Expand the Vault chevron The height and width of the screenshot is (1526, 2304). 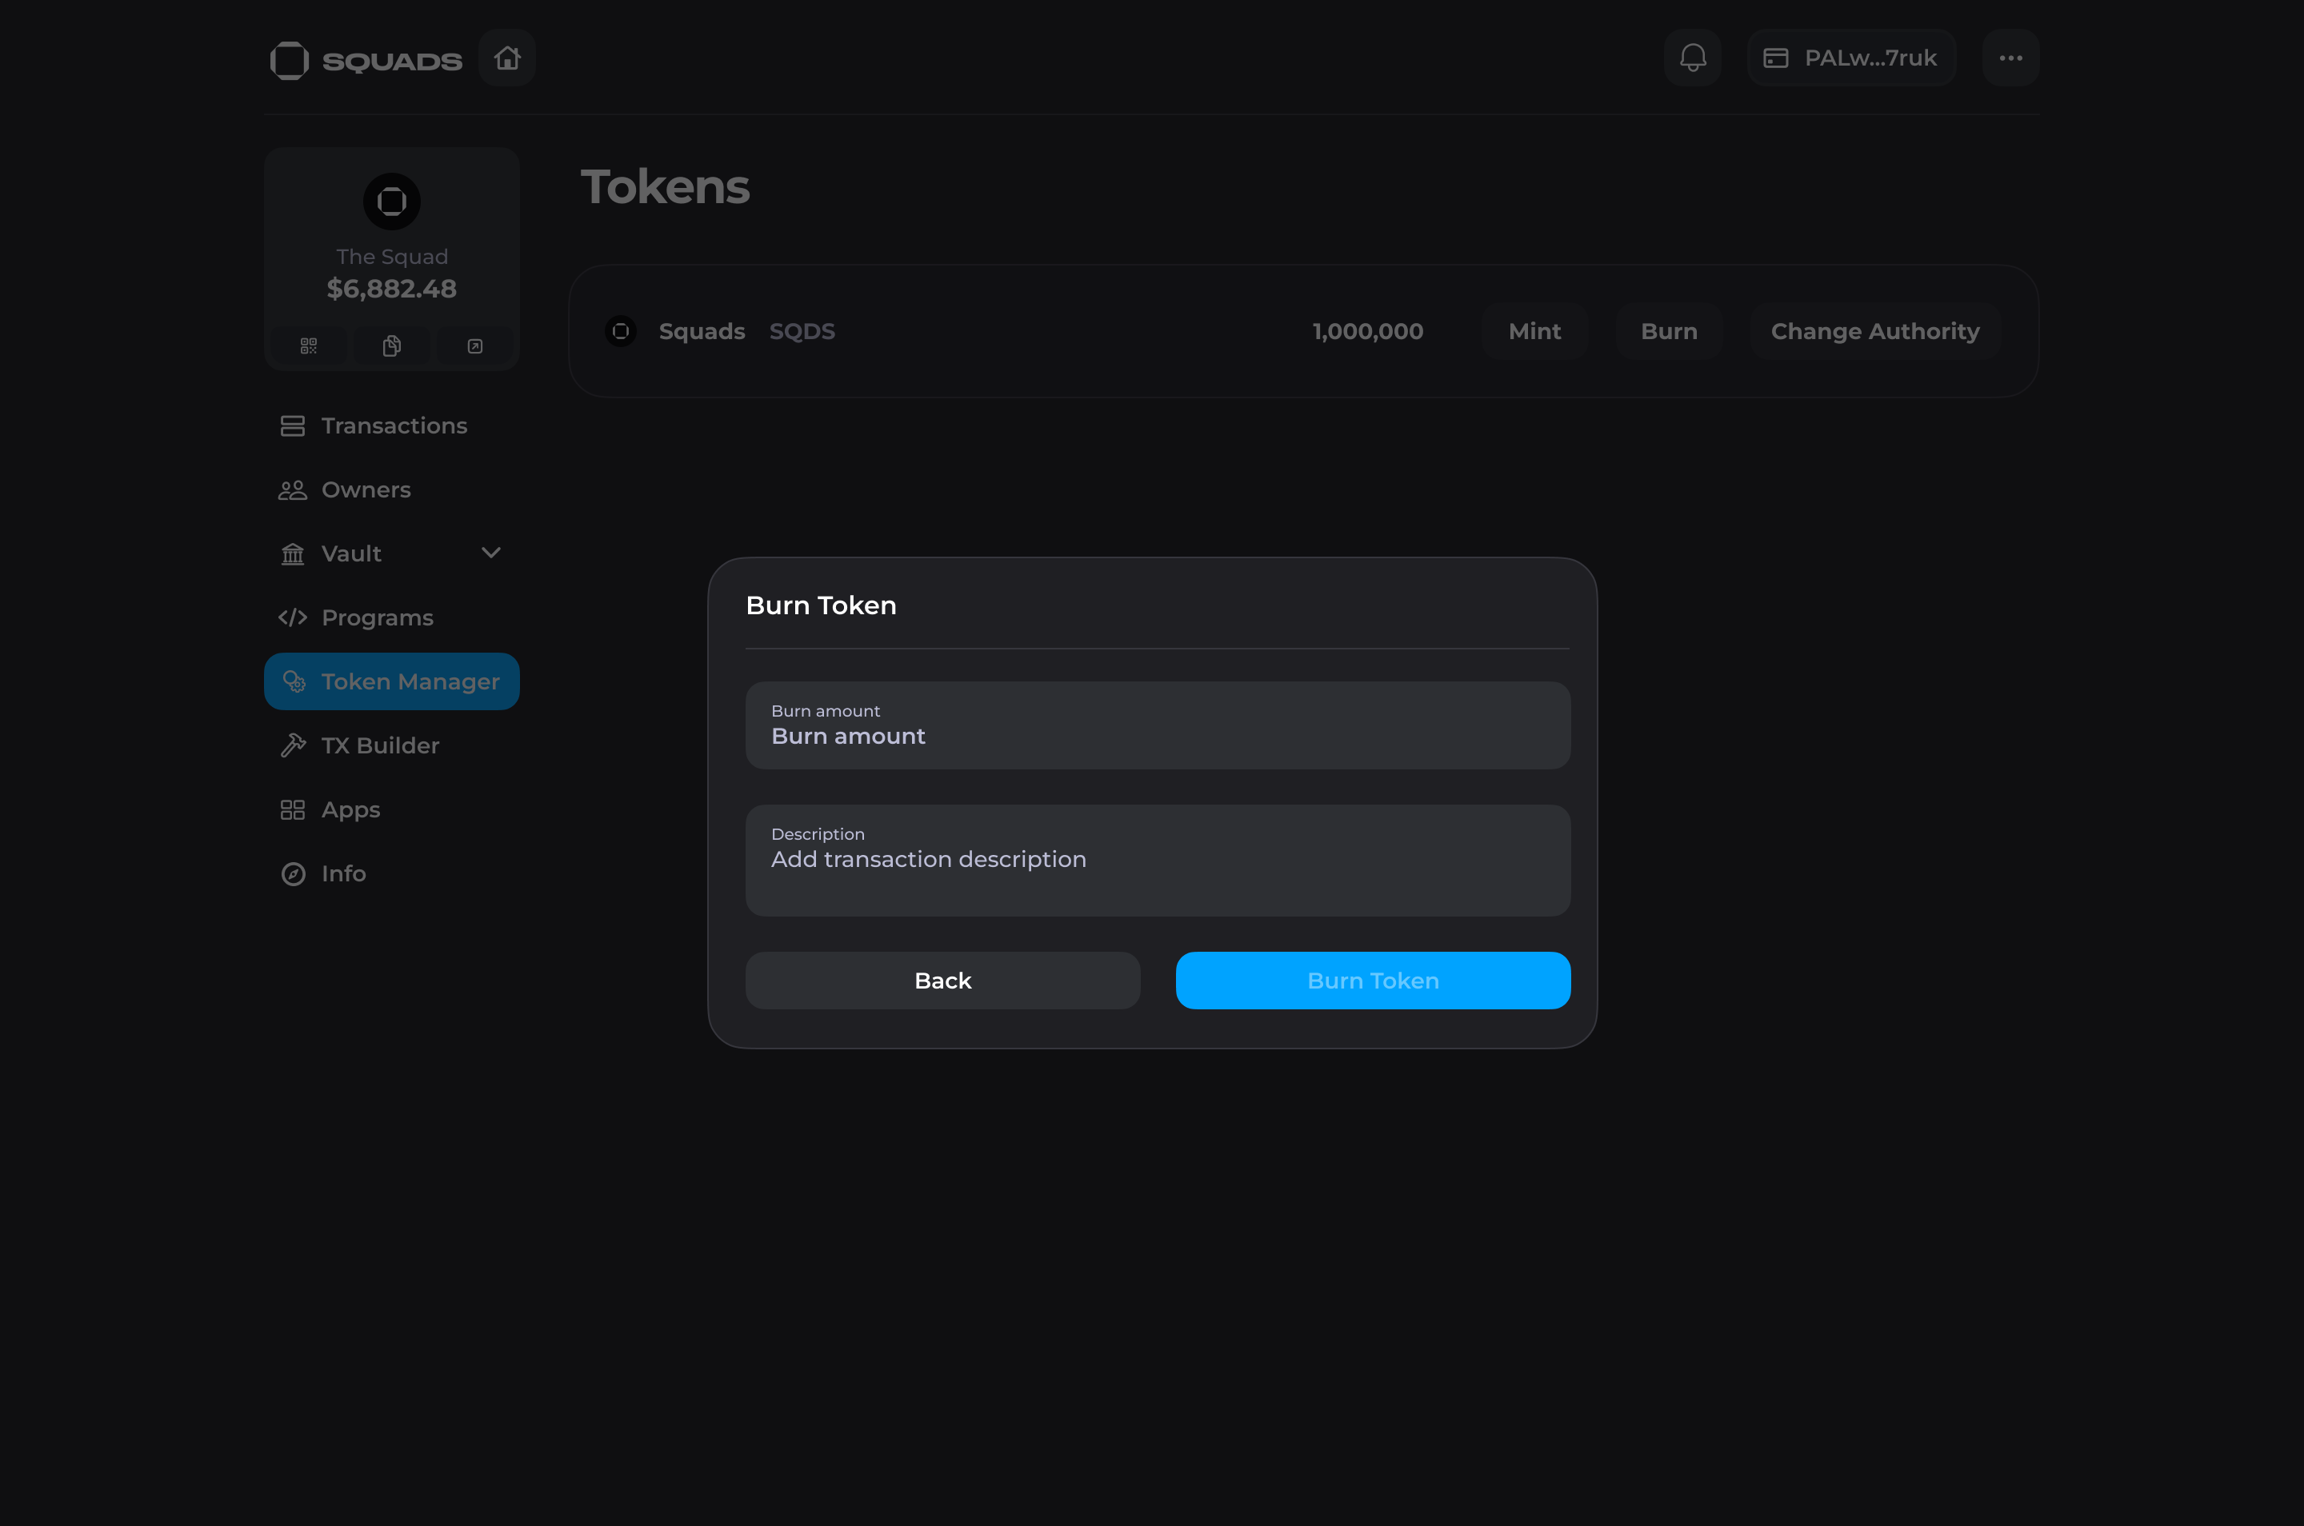[490, 553]
